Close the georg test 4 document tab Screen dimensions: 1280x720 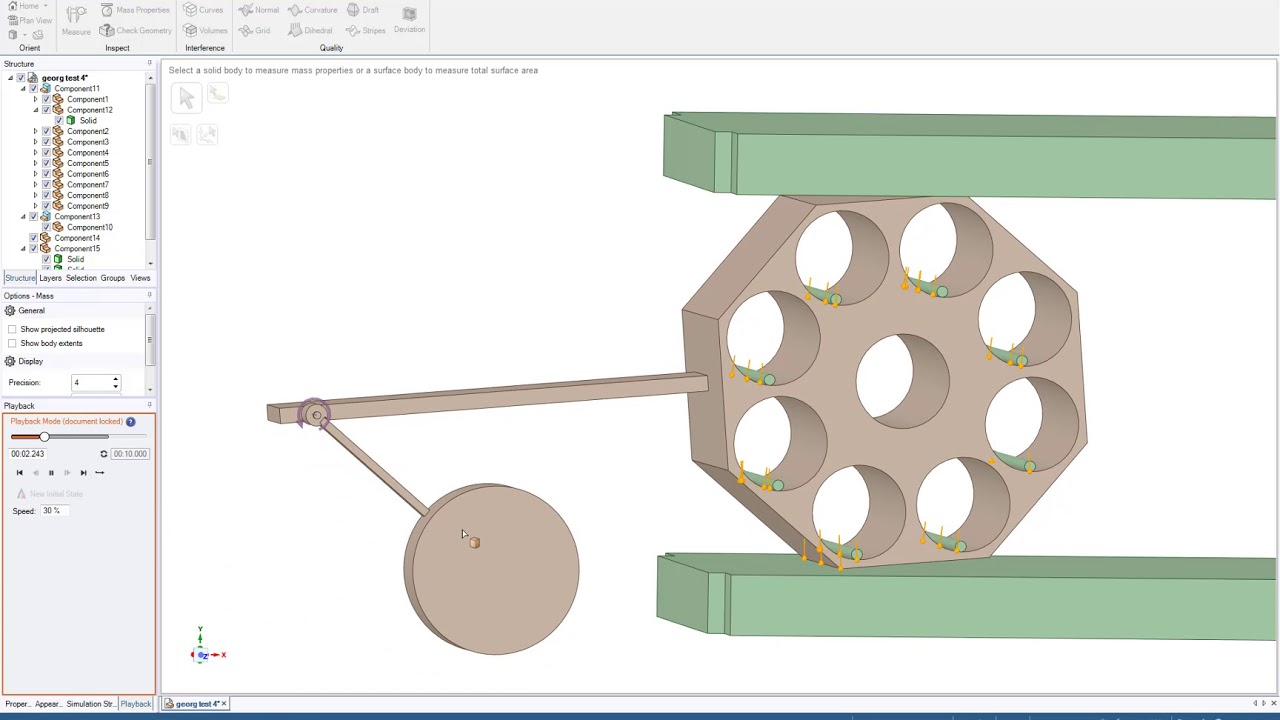(x=224, y=704)
